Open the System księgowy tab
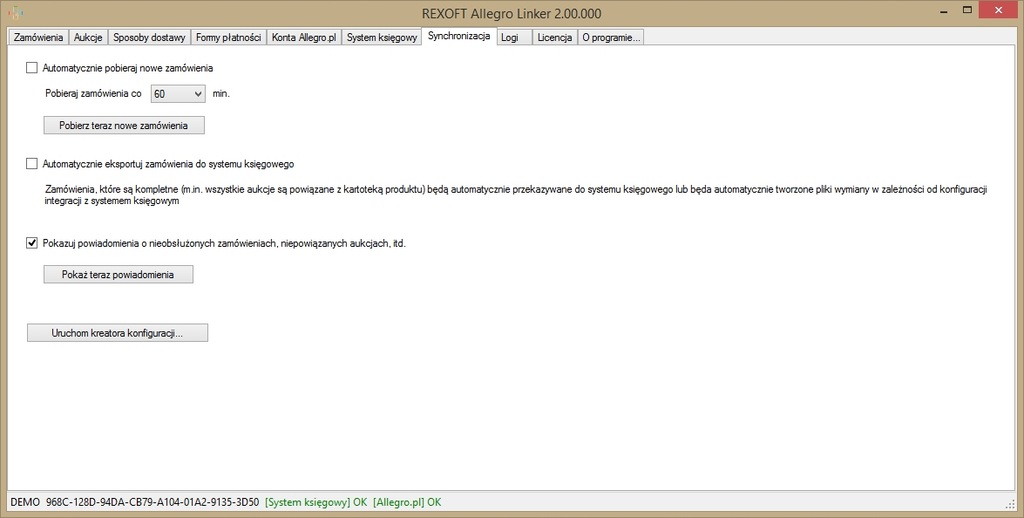This screenshot has width=1024, height=518. [x=382, y=37]
